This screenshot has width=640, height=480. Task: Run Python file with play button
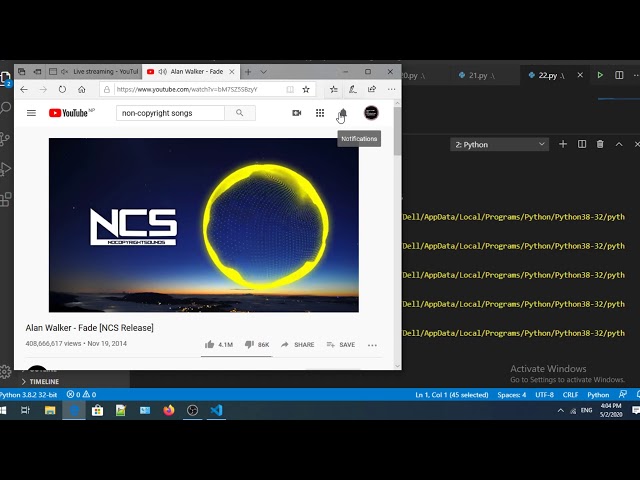(x=600, y=75)
